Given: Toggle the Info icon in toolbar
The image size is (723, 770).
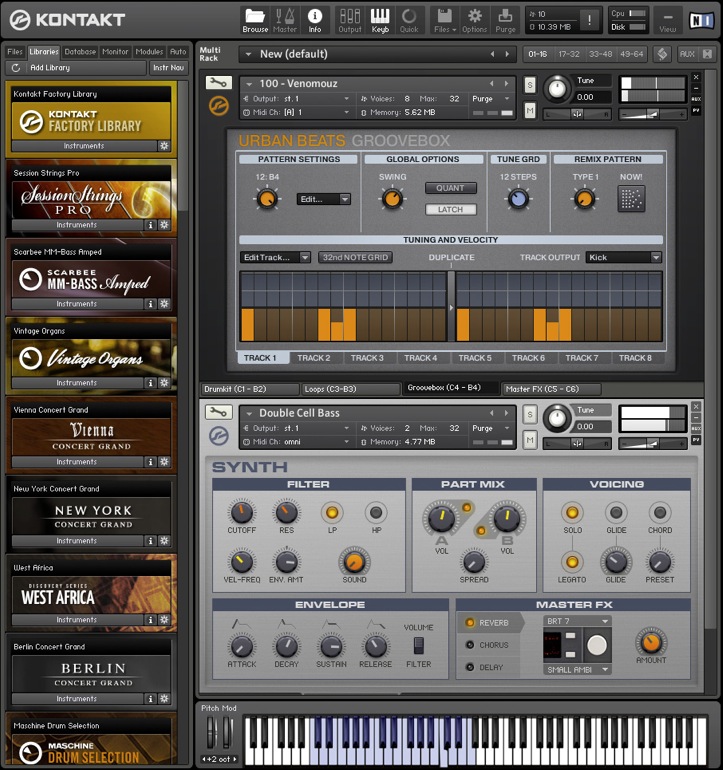Looking at the screenshot, I should pos(315,20).
